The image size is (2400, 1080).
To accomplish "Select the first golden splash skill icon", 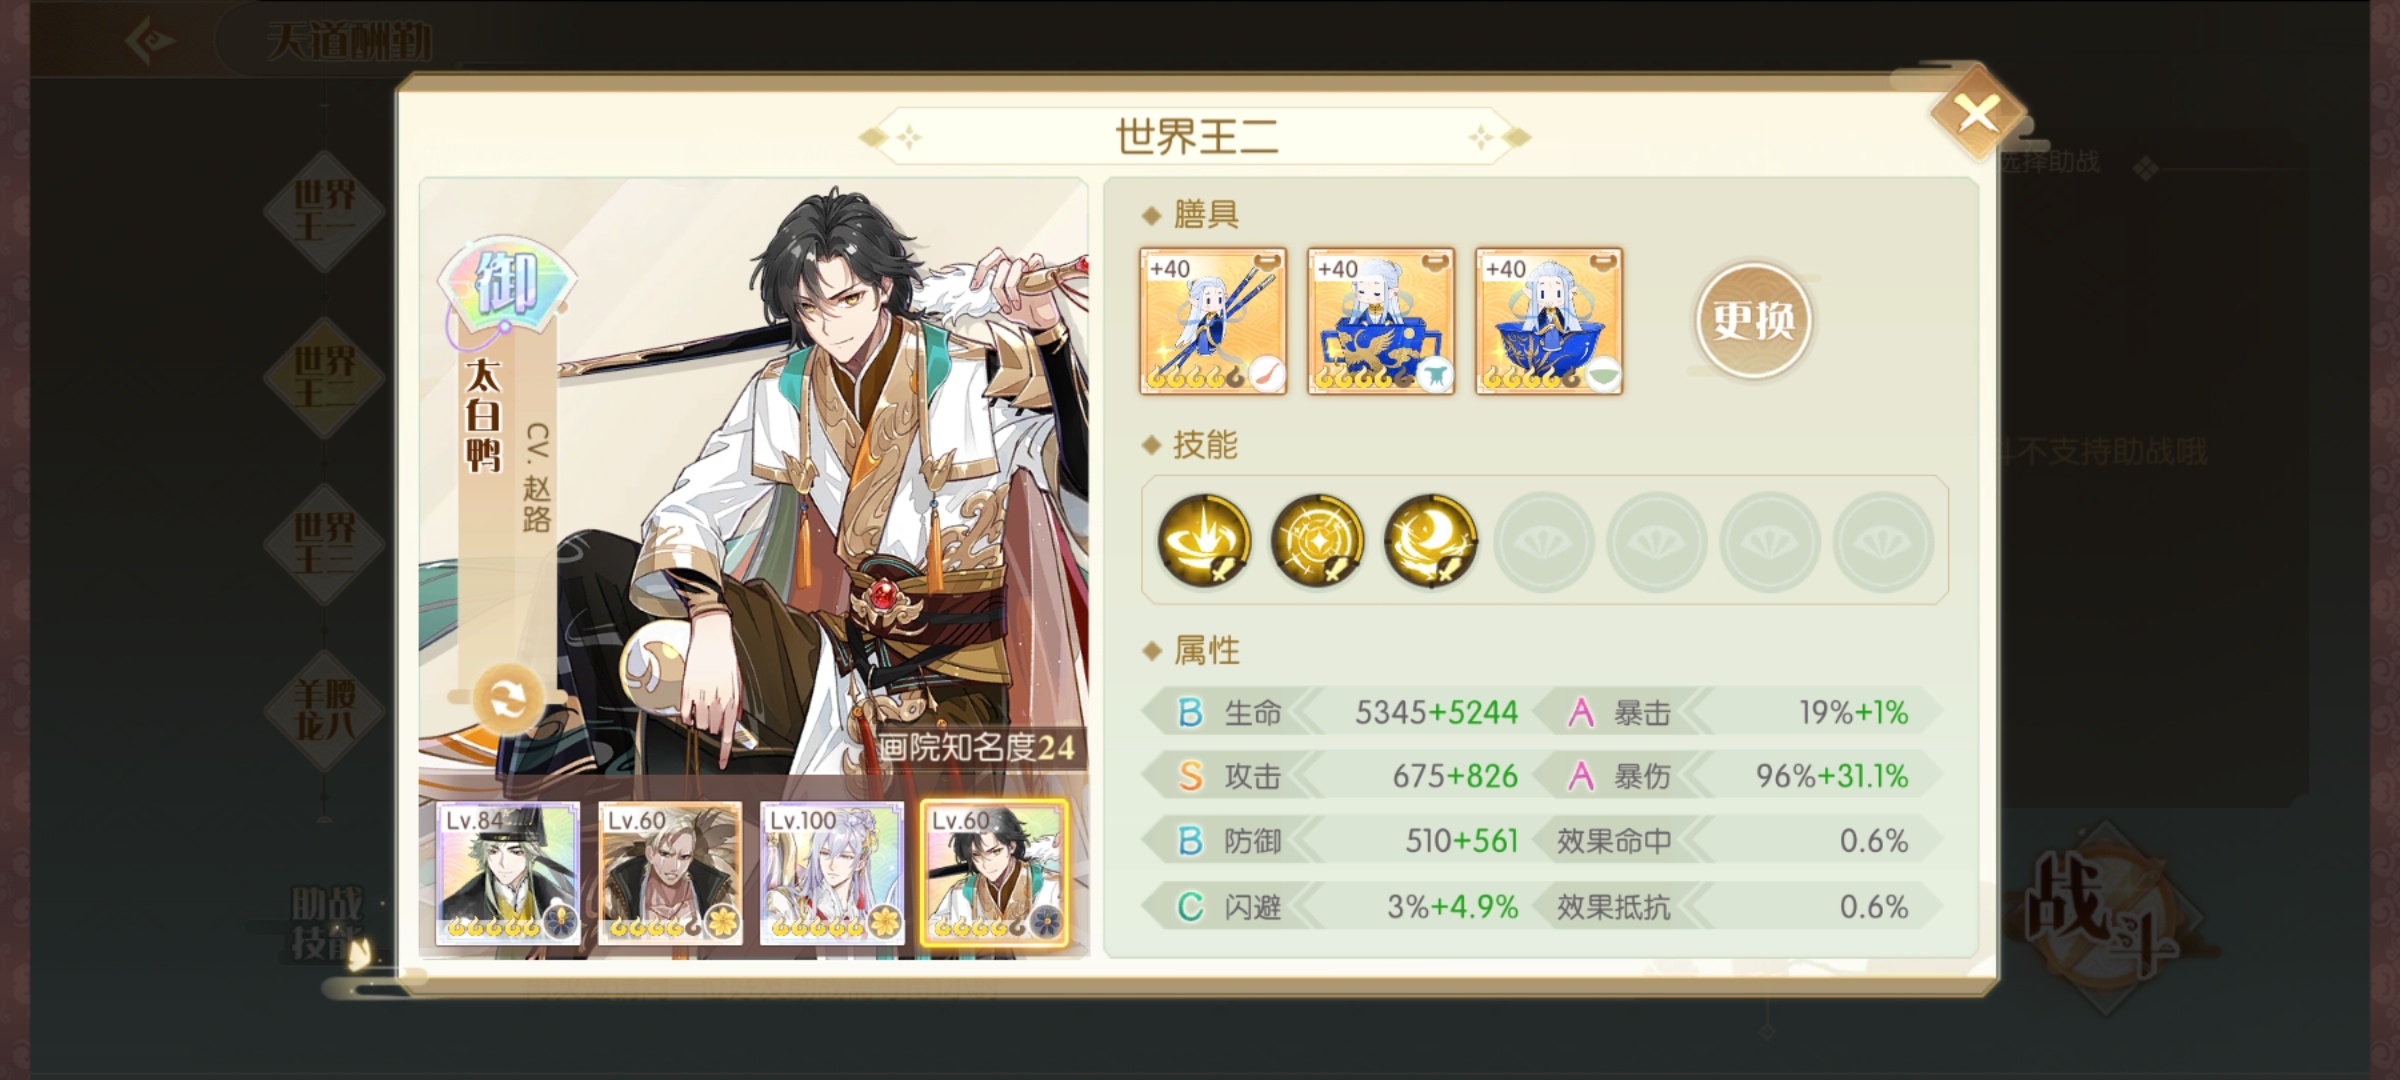I will point(1204,540).
